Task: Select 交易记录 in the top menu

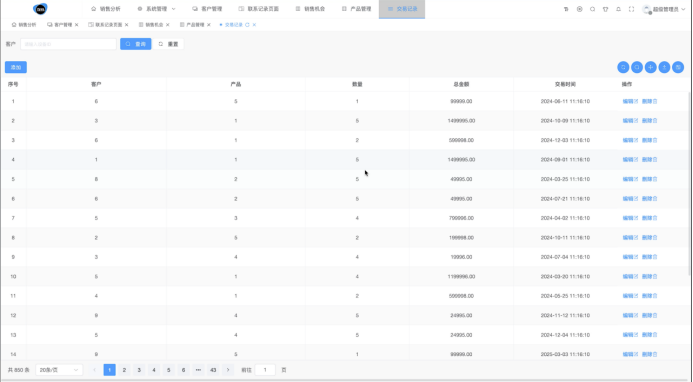Action: [x=402, y=9]
